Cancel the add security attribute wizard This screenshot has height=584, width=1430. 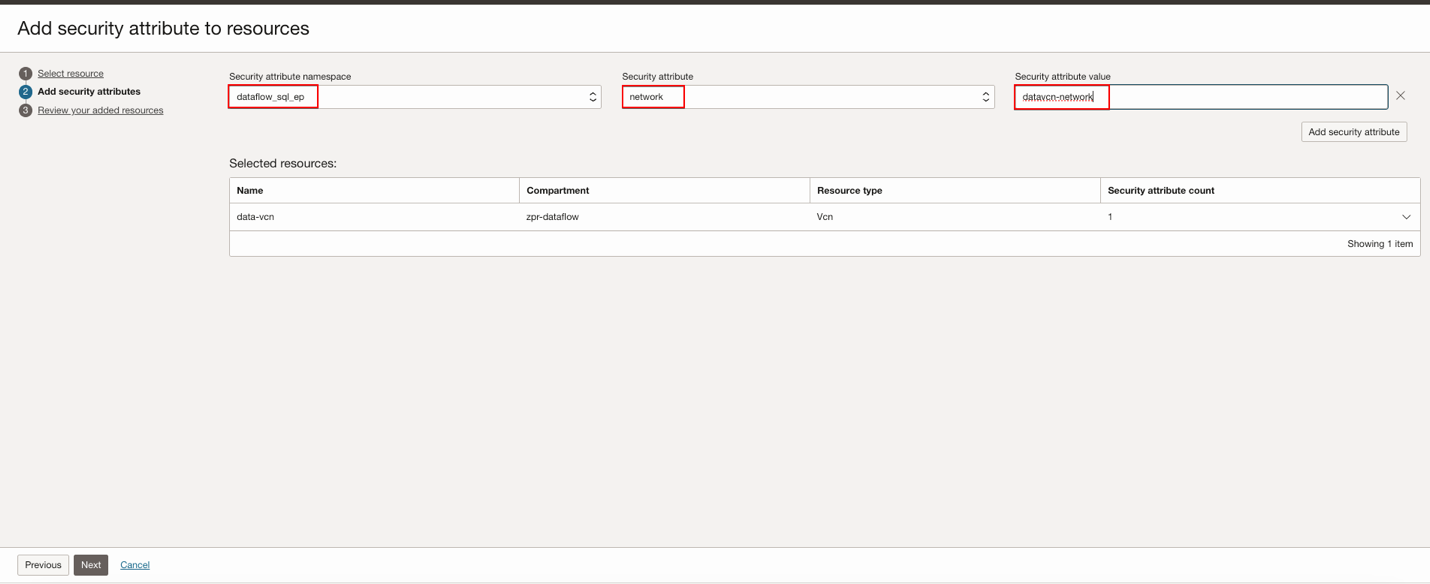tap(135, 565)
